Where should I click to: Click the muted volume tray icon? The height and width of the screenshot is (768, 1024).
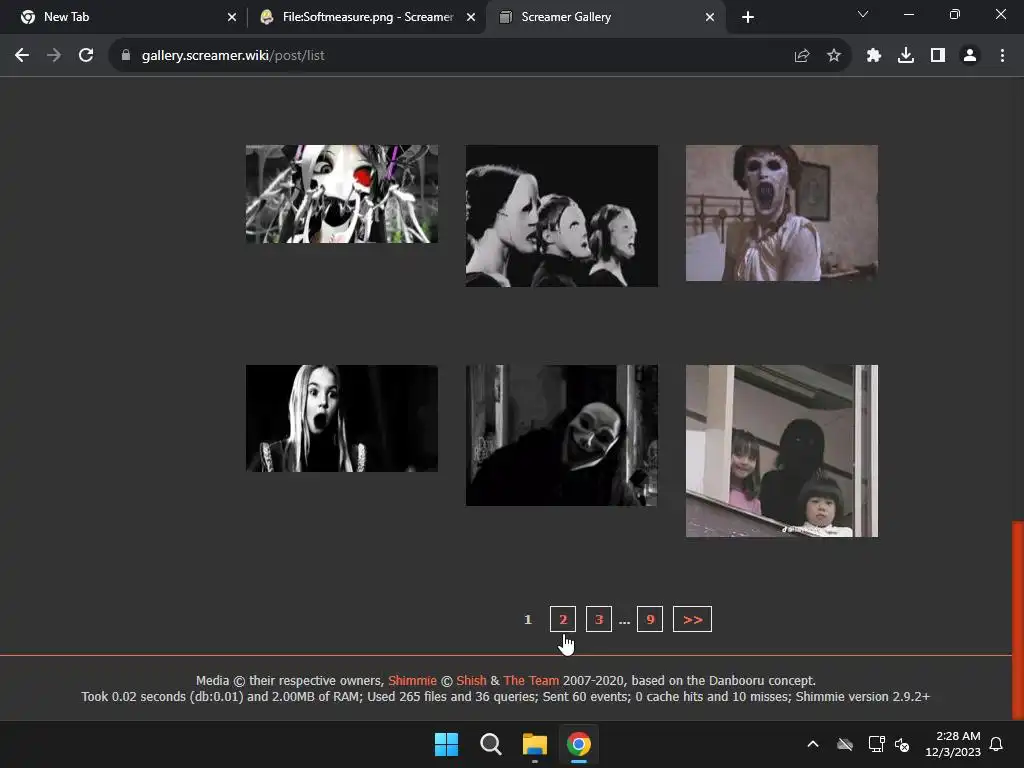click(902, 744)
